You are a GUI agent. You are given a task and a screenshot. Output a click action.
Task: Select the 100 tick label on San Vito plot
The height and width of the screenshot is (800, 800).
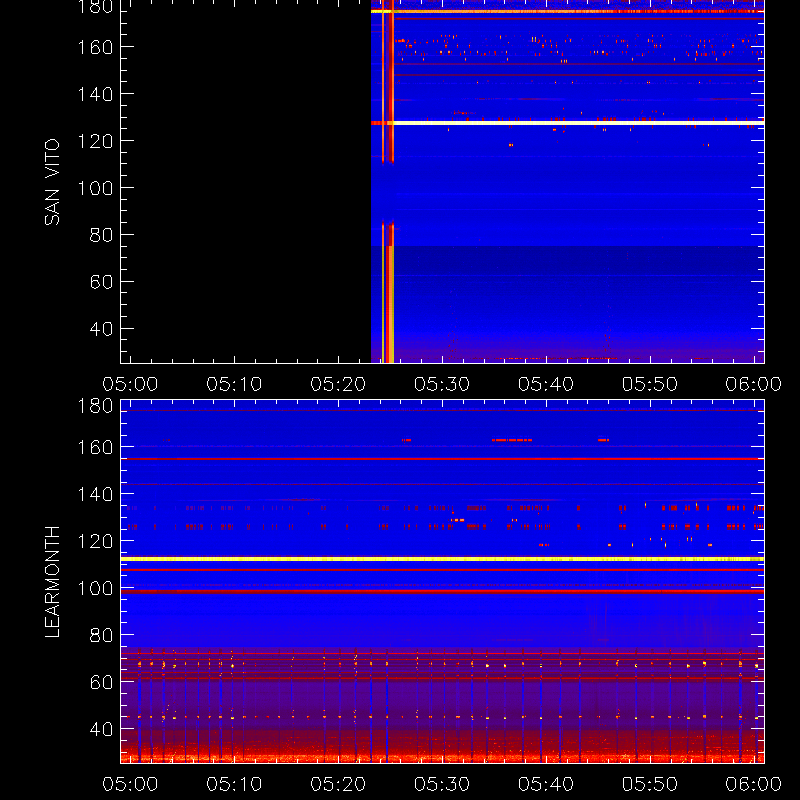[x=95, y=188]
